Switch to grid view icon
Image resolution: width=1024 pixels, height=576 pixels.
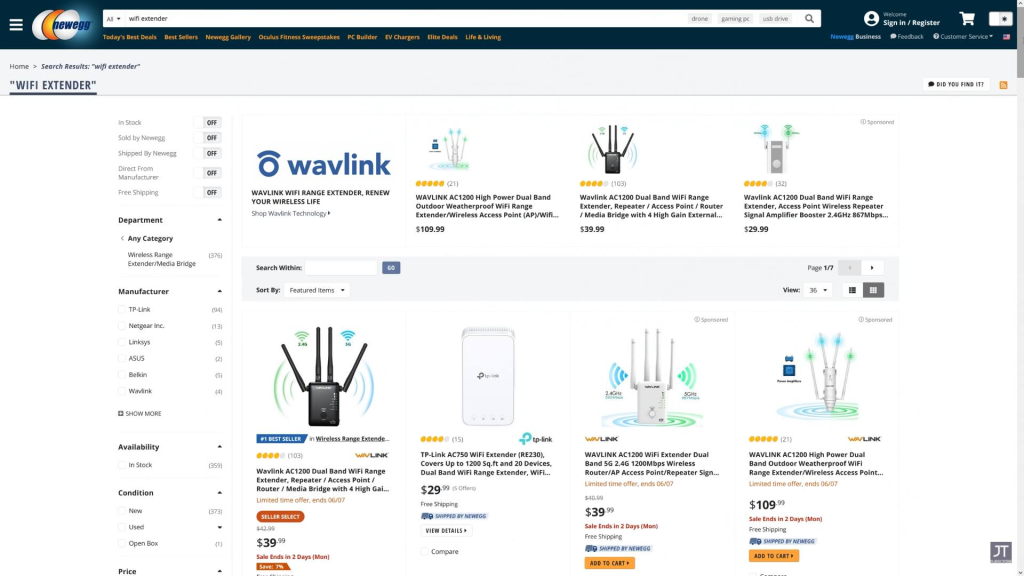873,290
